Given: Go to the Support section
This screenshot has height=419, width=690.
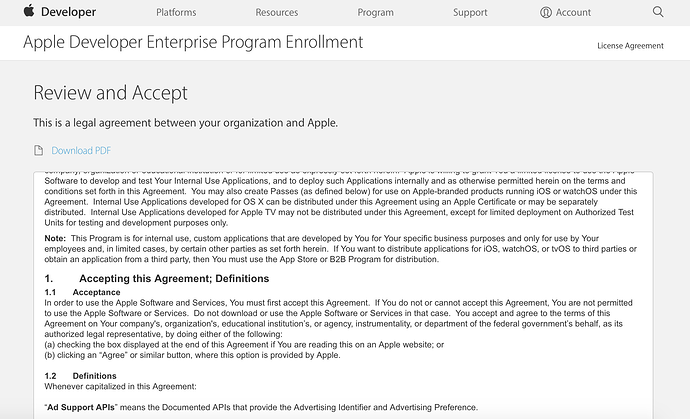Looking at the screenshot, I should tap(470, 12).
